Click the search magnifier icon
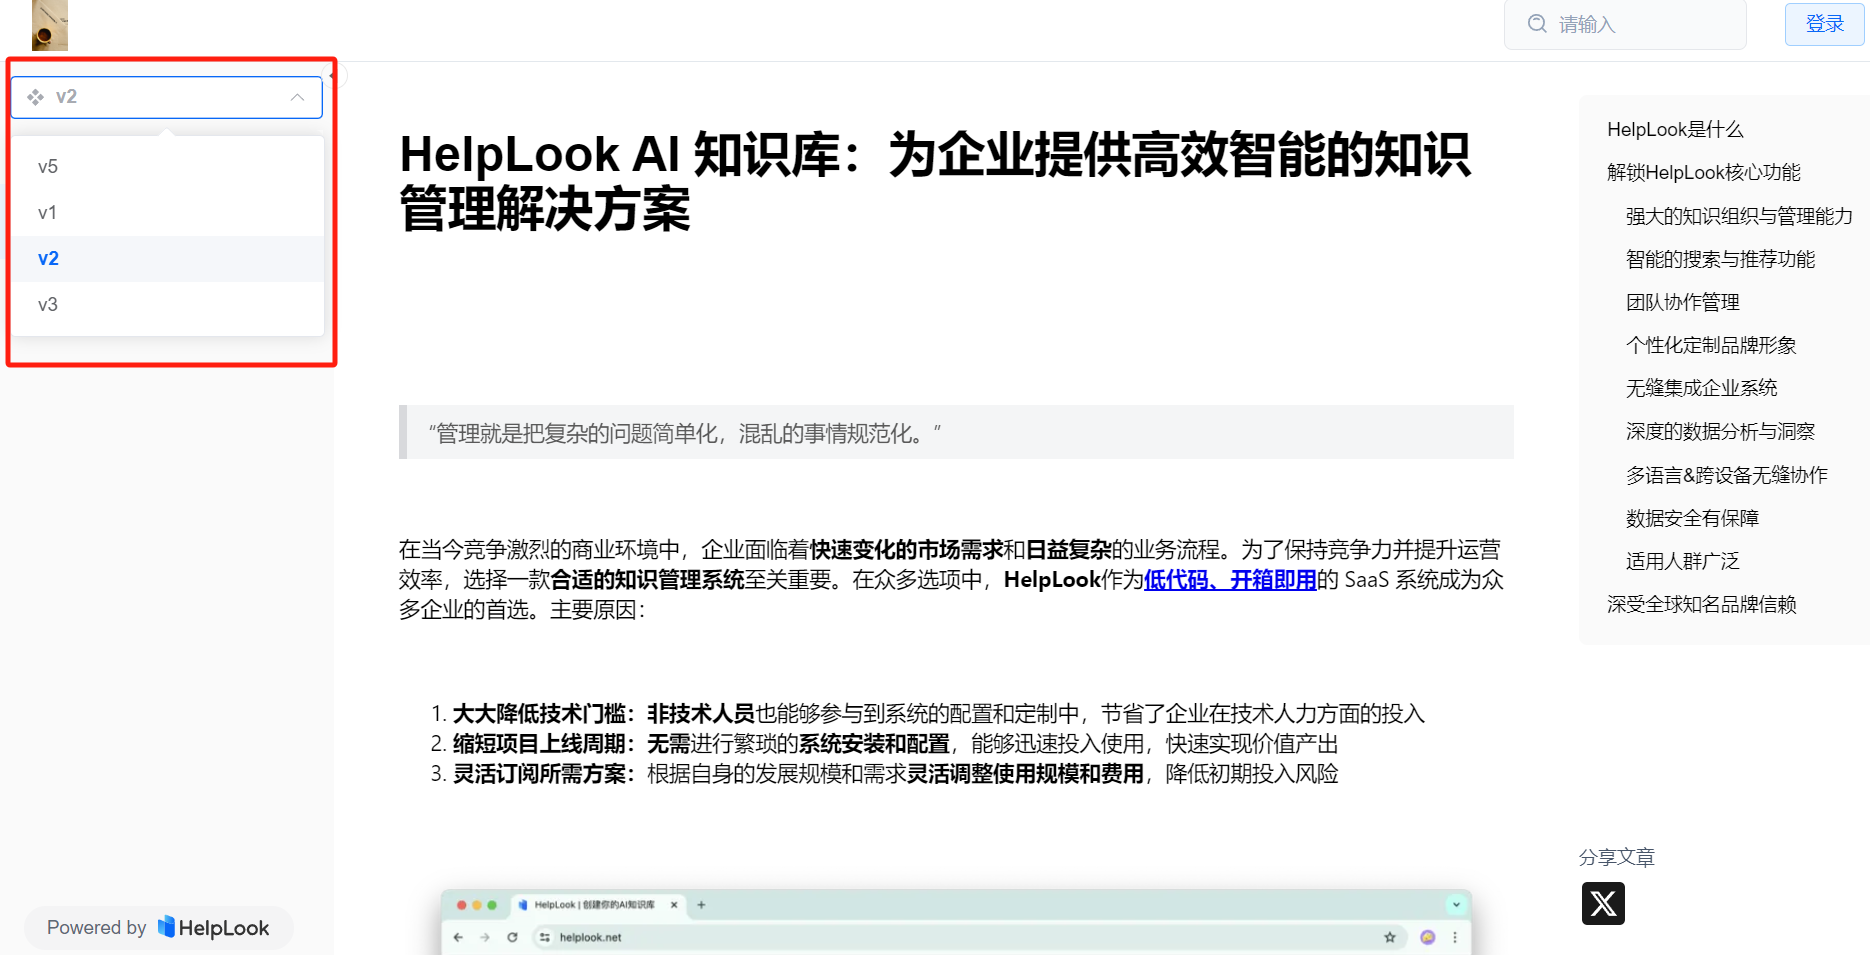This screenshot has width=1870, height=955. click(x=1537, y=24)
